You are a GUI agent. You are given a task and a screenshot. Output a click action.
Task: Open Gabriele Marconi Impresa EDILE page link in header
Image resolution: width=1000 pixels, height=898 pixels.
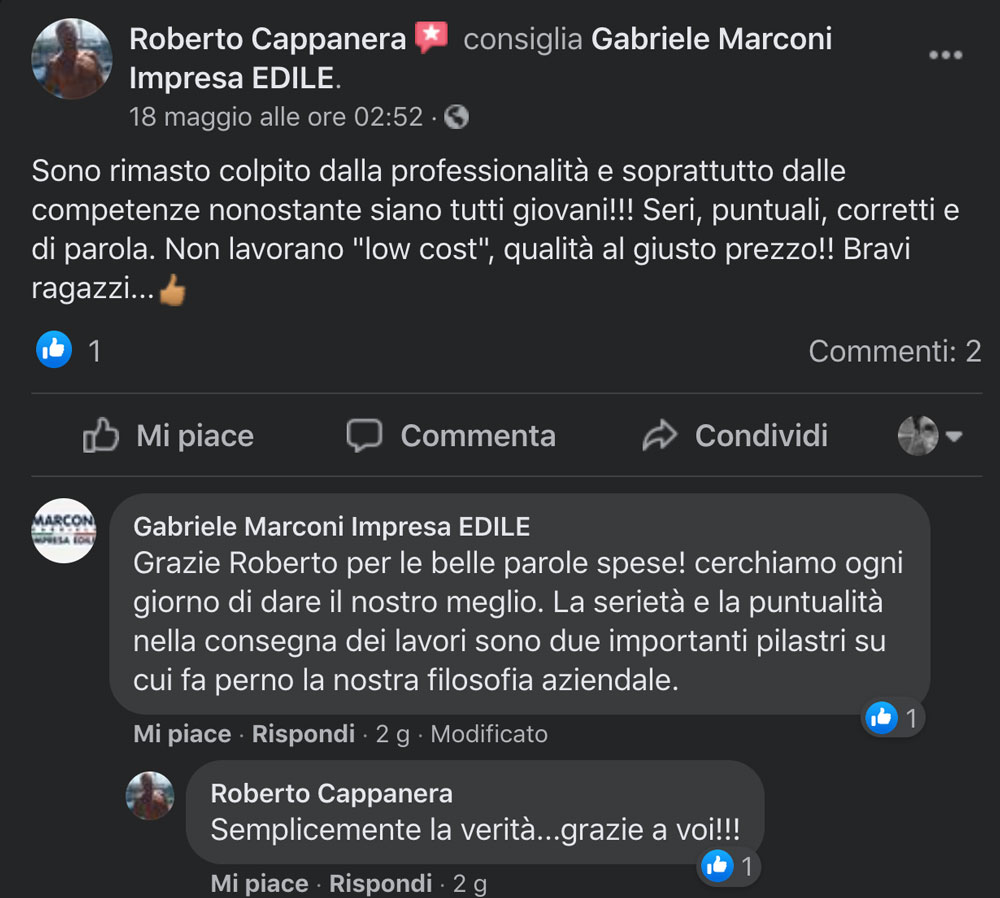click(711, 39)
